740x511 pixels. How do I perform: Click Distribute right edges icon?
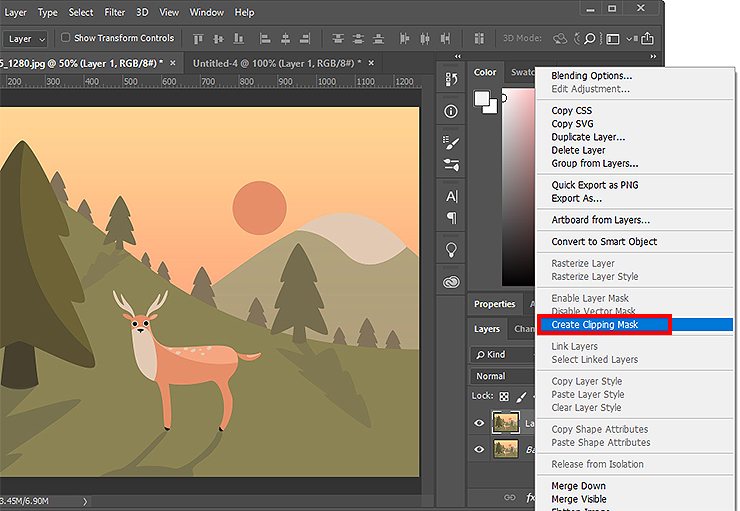[445, 39]
